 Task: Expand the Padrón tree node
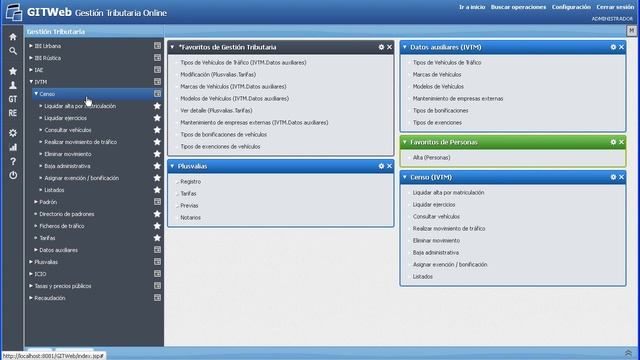click(x=36, y=202)
